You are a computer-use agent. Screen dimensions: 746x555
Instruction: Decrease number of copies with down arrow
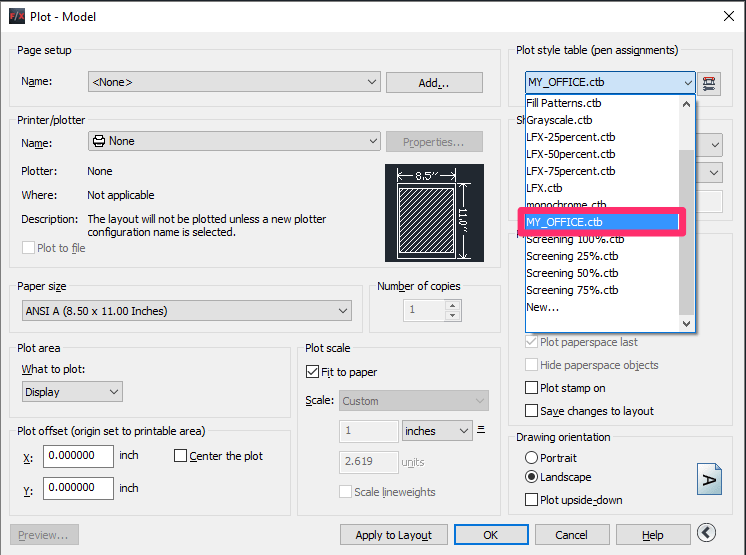point(453,315)
